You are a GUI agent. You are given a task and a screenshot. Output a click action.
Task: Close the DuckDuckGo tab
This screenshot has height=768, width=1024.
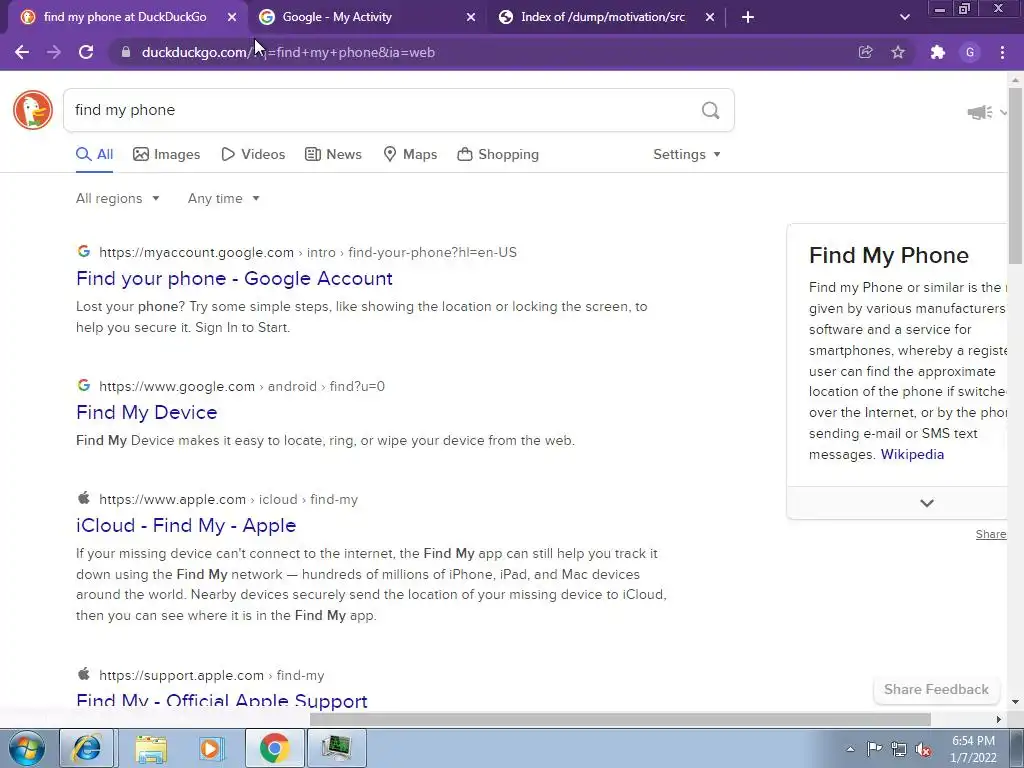coord(232,17)
